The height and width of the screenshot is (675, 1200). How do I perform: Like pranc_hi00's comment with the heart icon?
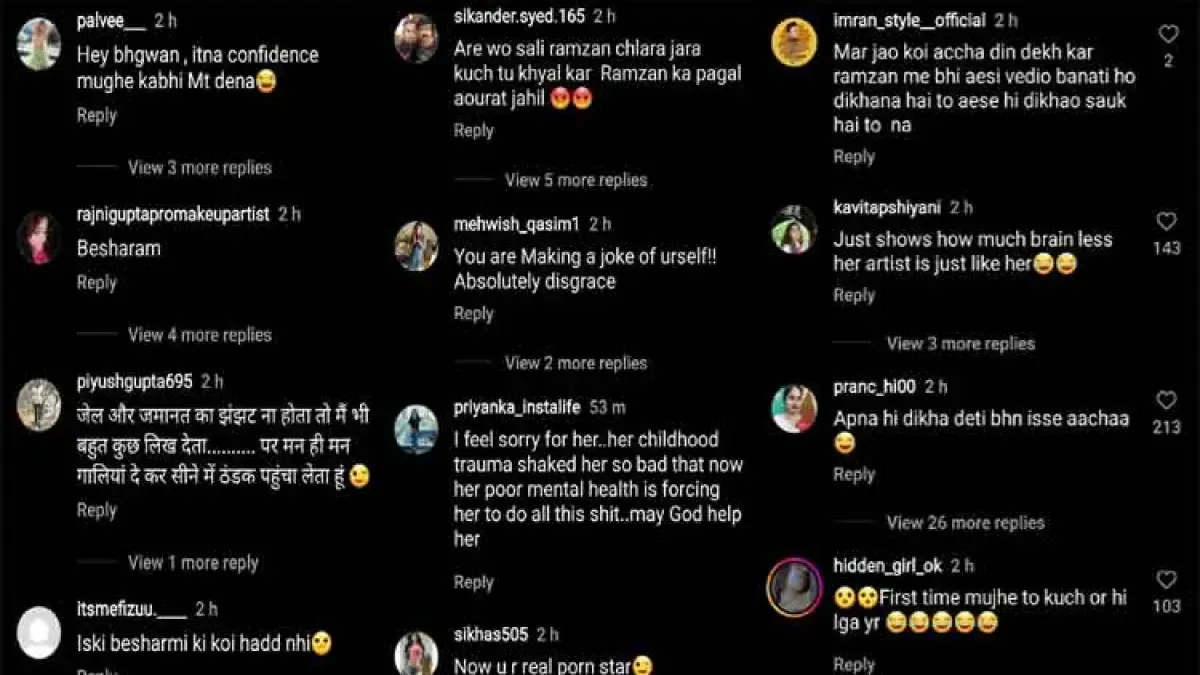pyautogui.click(x=1167, y=400)
